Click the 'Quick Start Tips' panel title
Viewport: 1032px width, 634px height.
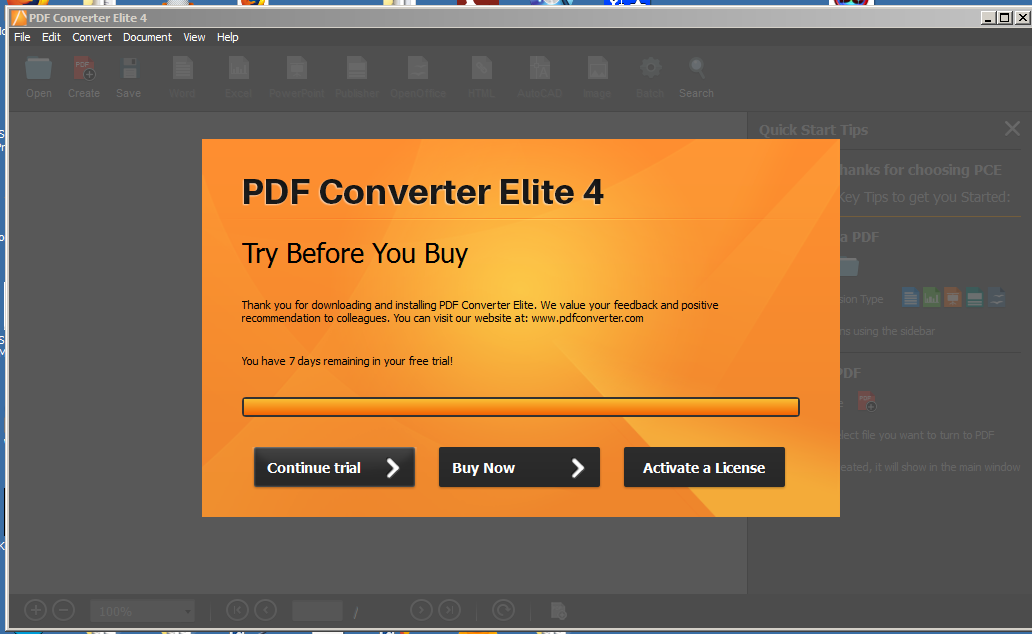pyautogui.click(x=813, y=130)
